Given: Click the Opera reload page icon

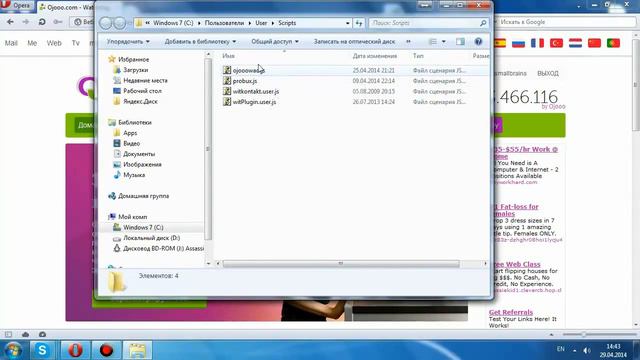Looking at the screenshot, I should [42, 22].
